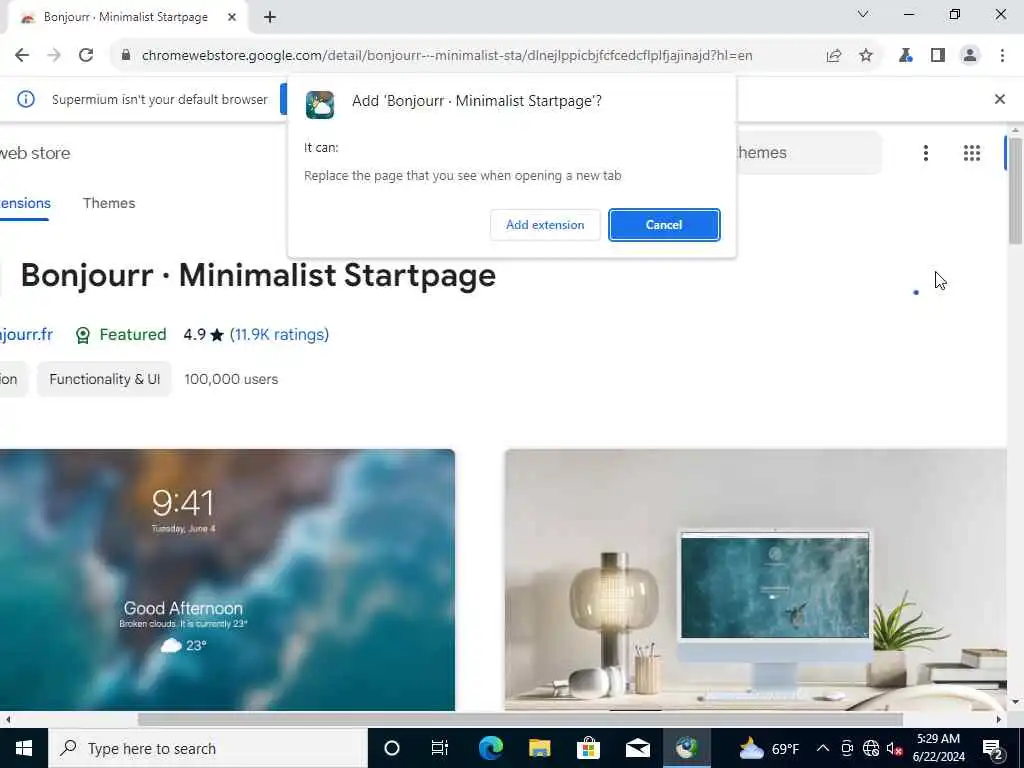
Task: Click the Functionality & UI category chip
Action: click(x=104, y=379)
